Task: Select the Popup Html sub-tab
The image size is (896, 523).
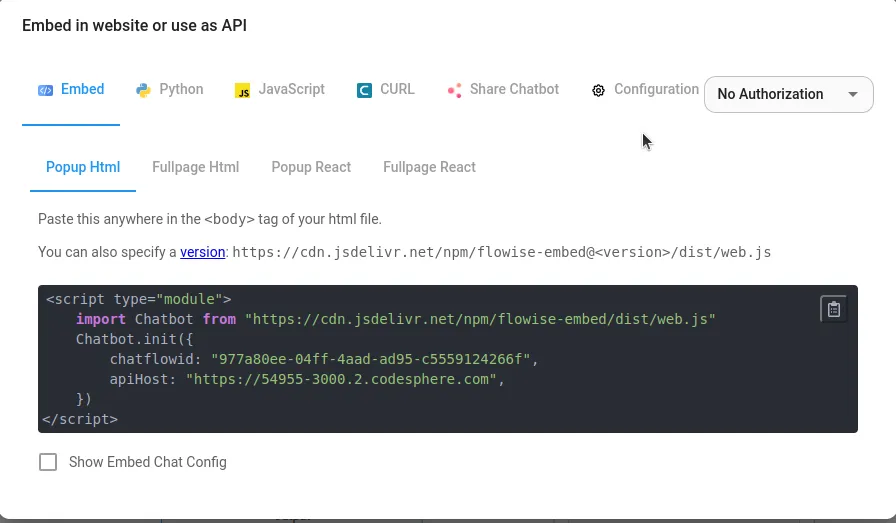Action: pyautogui.click(x=83, y=167)
